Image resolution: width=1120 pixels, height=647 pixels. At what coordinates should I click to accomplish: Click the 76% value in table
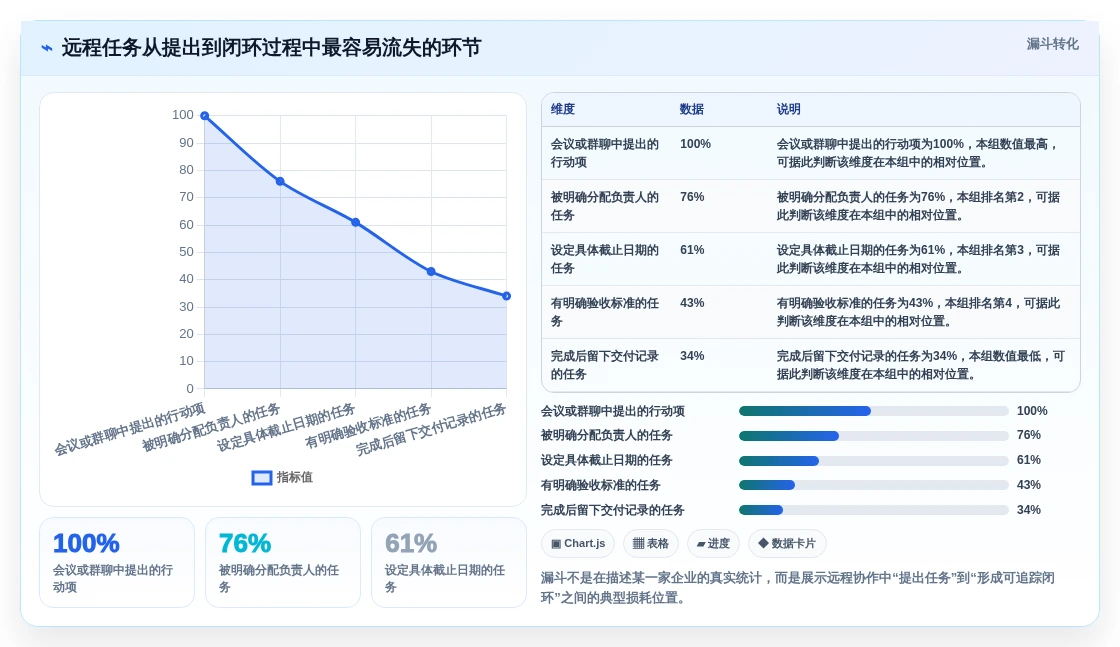tap(692, 197)
